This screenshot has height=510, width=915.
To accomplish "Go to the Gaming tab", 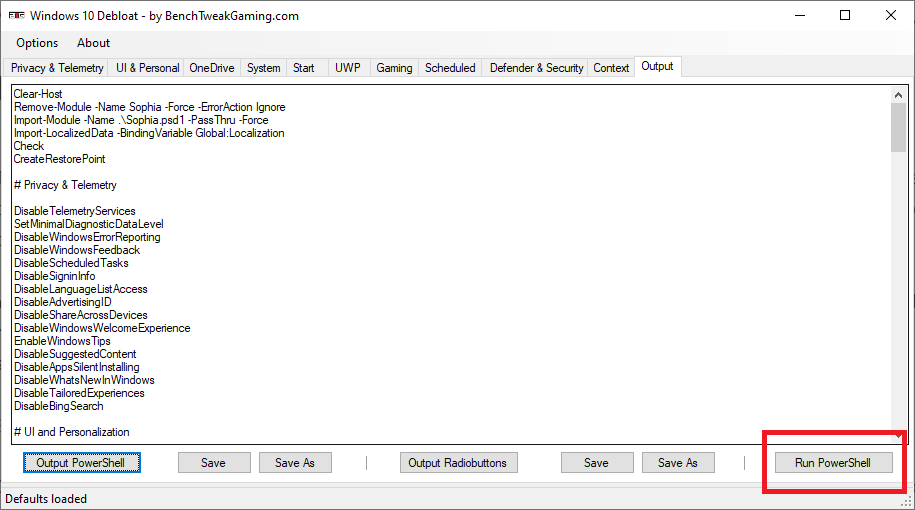I will coord(394,68).
